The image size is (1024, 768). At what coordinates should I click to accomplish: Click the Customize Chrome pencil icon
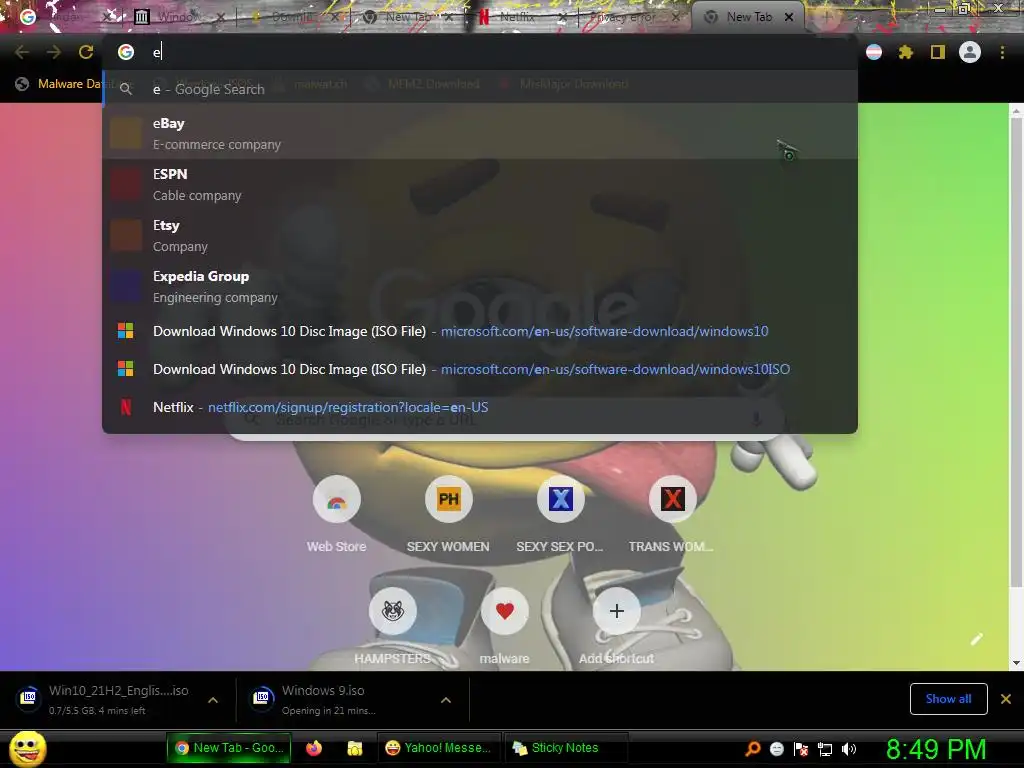point(976,639)
